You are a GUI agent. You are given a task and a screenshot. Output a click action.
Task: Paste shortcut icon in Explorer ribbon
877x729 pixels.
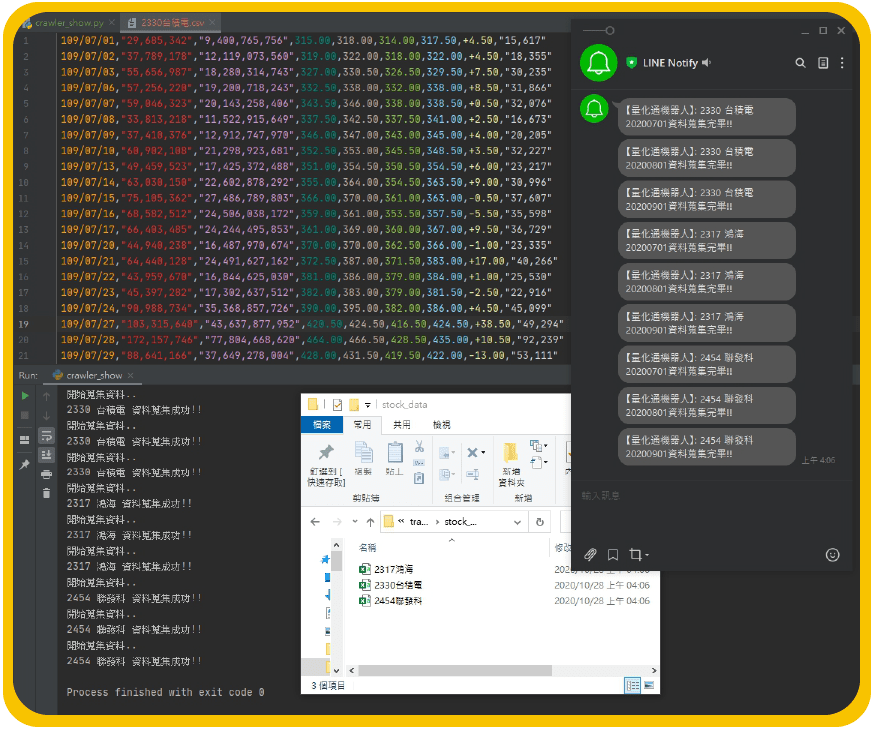[x=419, y=478]
